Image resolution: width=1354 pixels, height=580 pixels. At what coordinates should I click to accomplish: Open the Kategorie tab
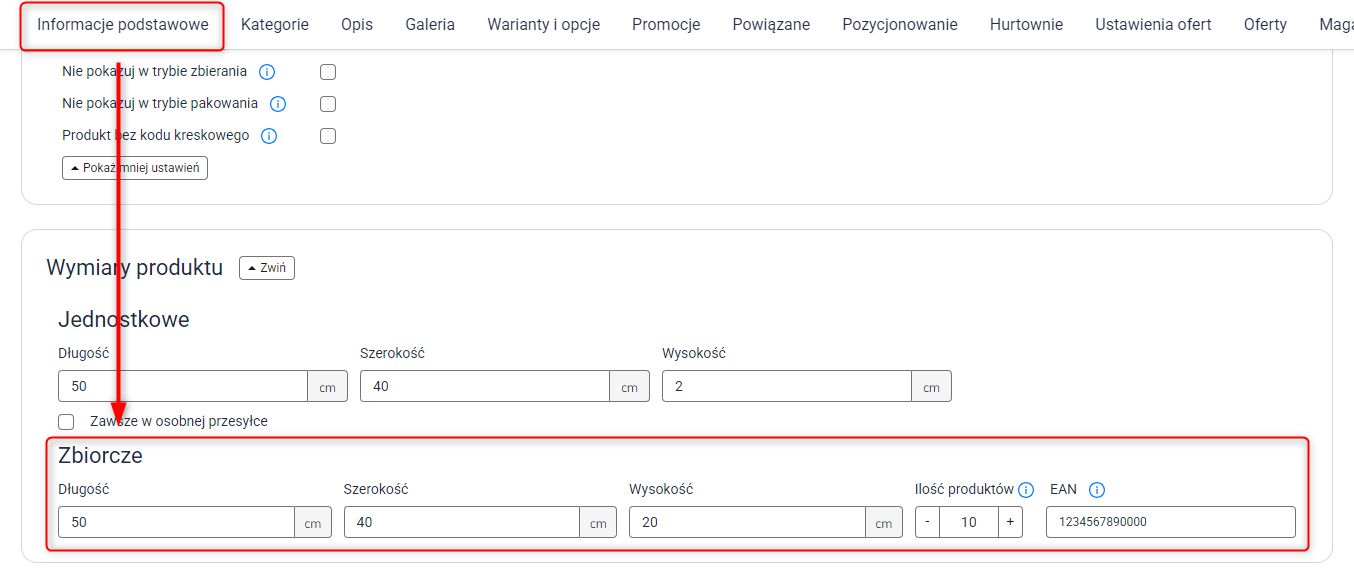275,25
